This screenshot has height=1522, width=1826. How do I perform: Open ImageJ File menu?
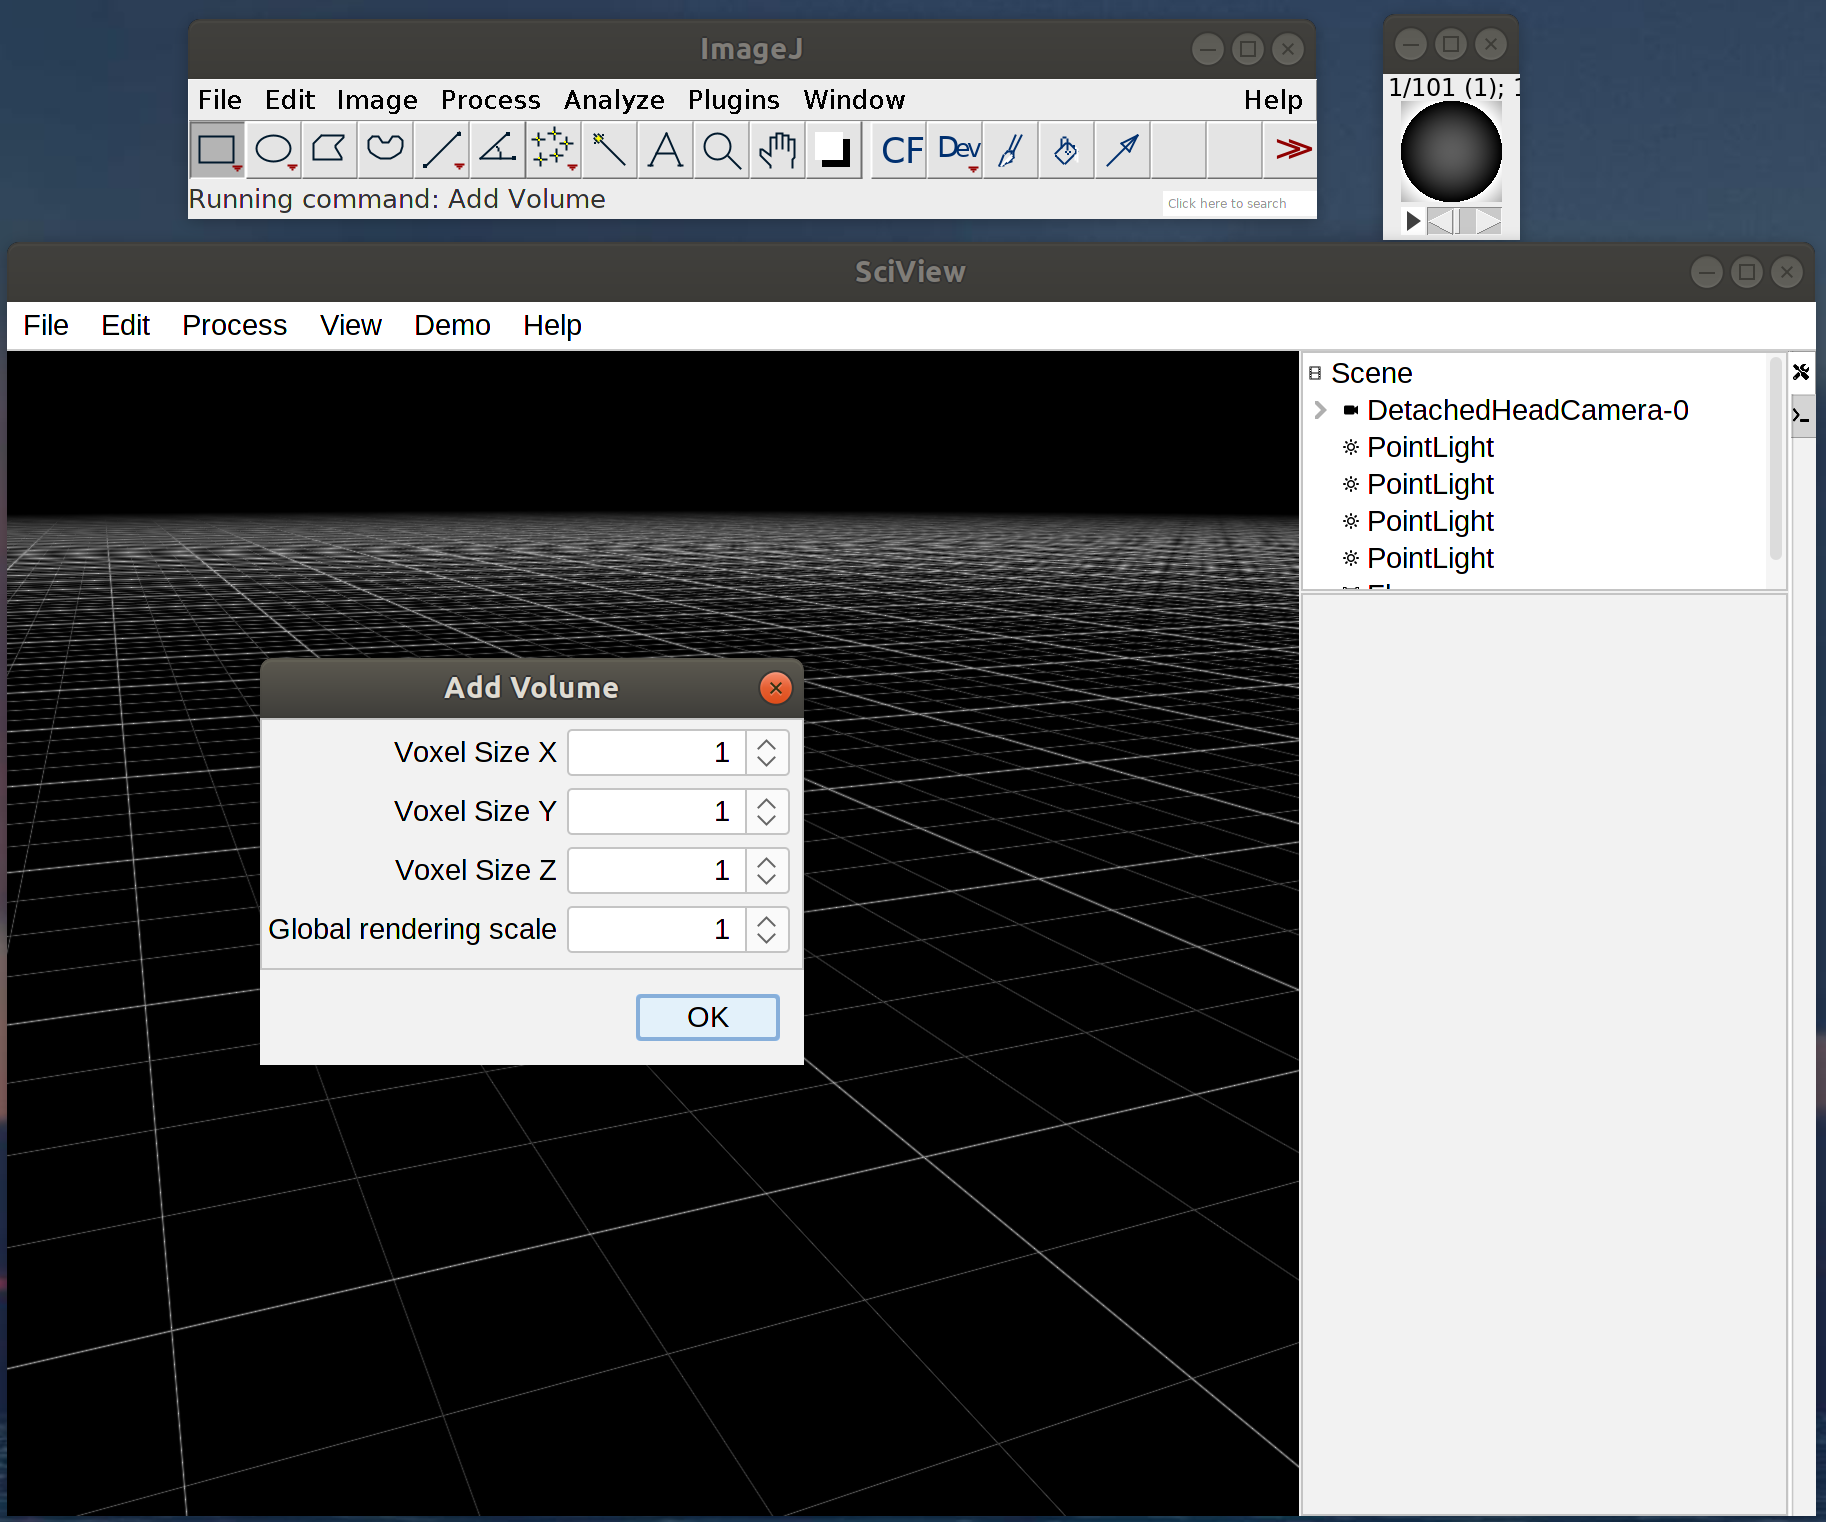click(220, 100)
